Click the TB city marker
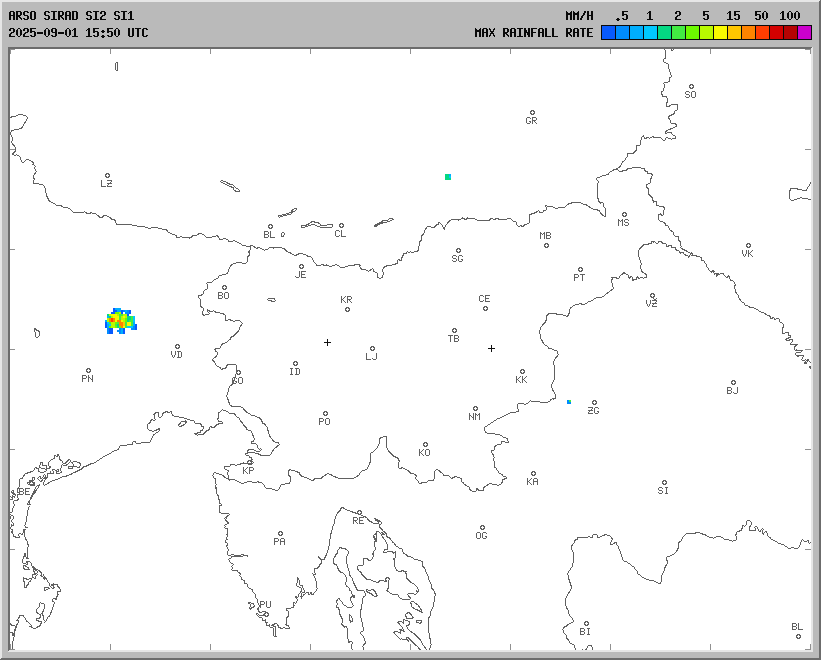821x660 pixels. click(x=454, y=331)
